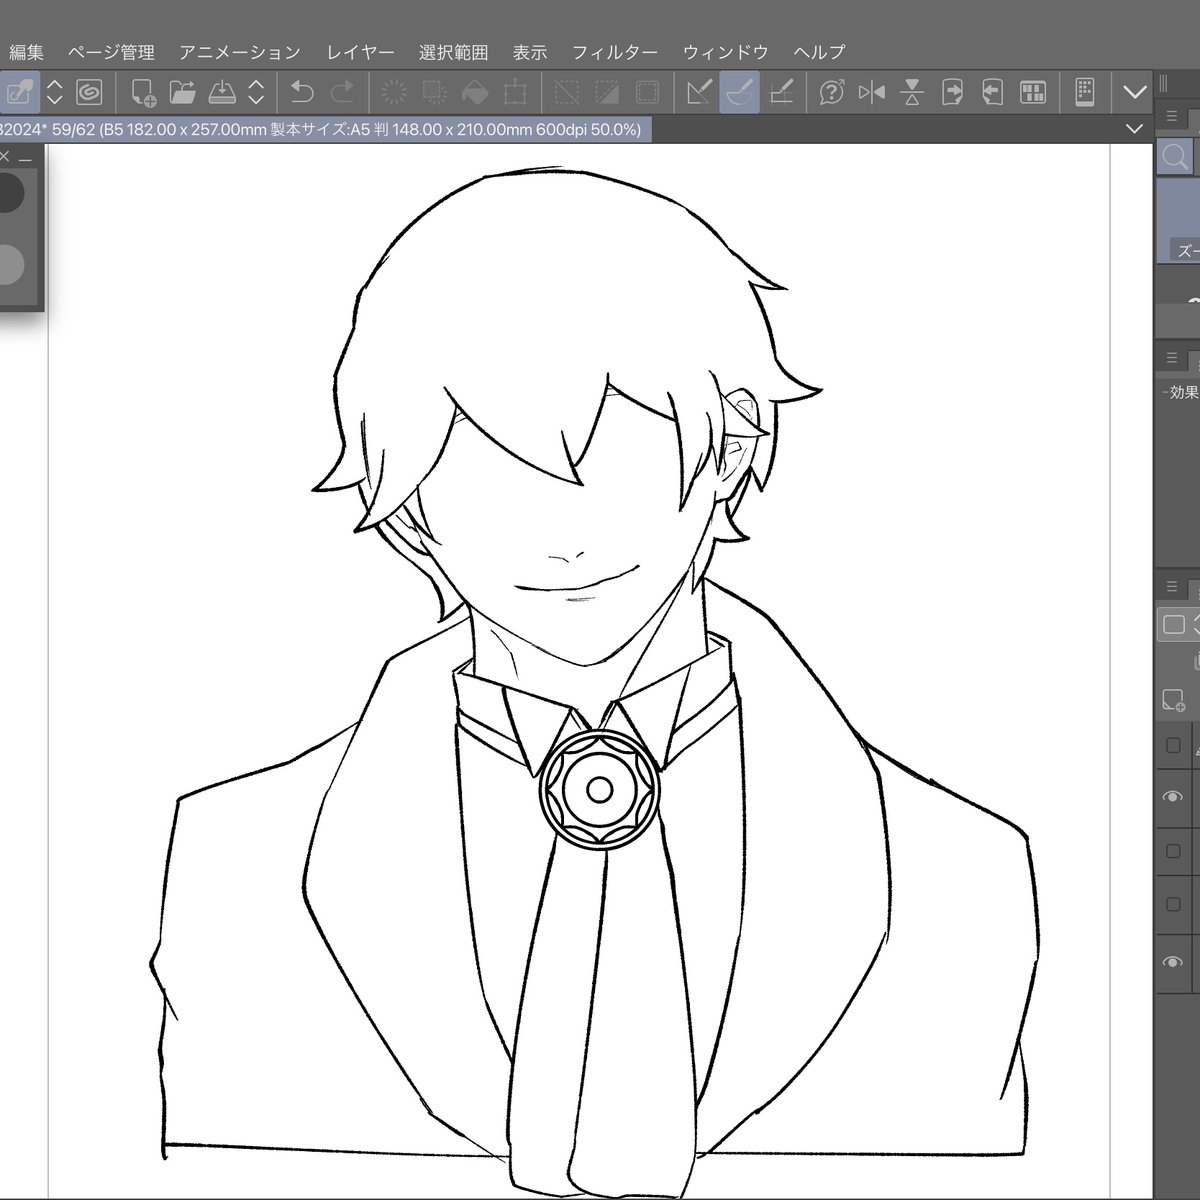
Task: Open the support question-mark icon
Action: click(832, 93)
